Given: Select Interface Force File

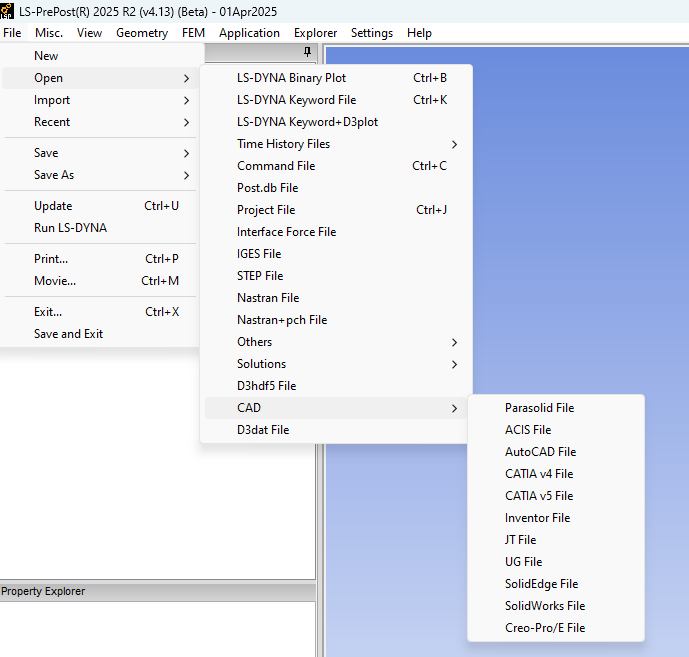Looking at the screenshot, I should [x=336, y=232].
